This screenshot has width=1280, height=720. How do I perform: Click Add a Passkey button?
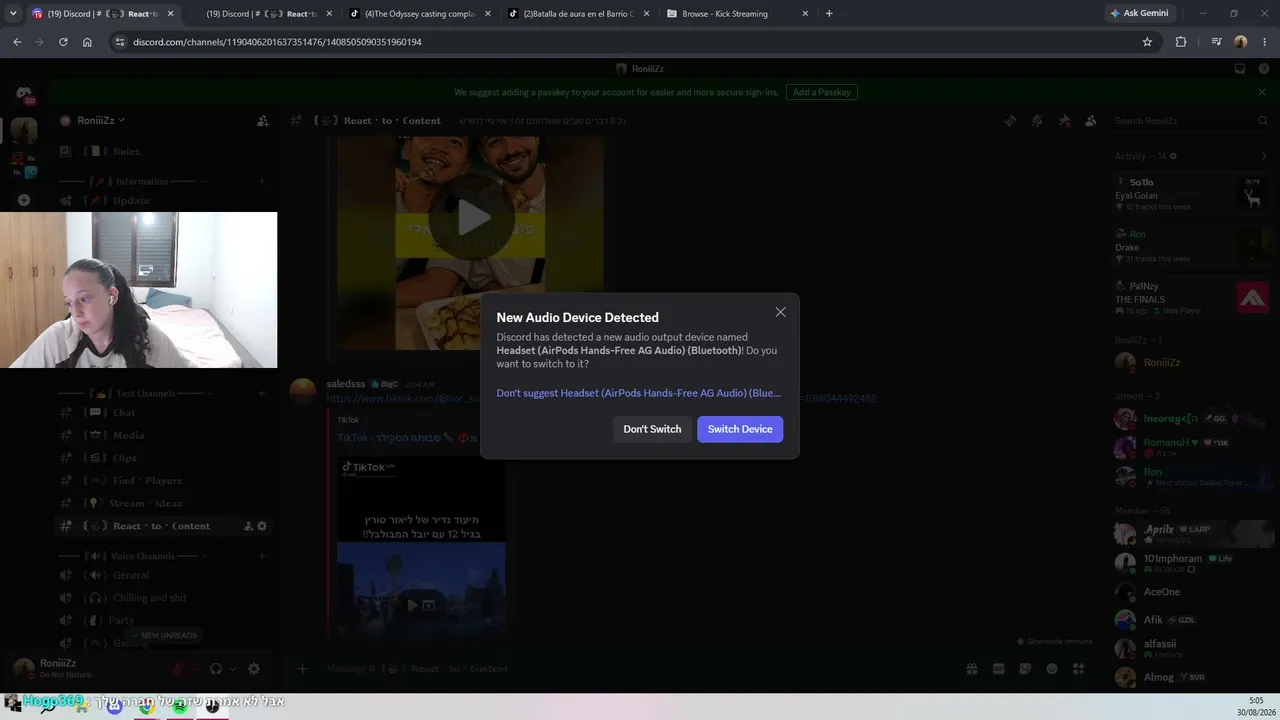click(821, 92)
